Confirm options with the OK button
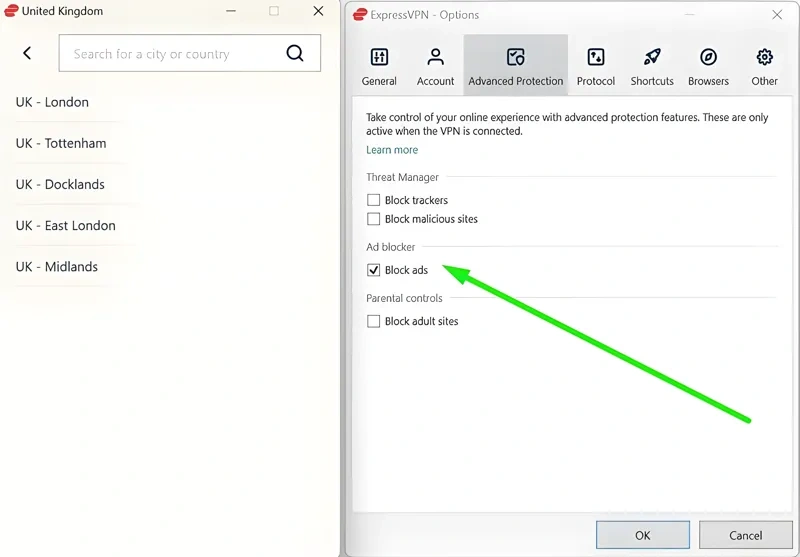The height and width of the screenshot is (557, 800). click(643, 535)
